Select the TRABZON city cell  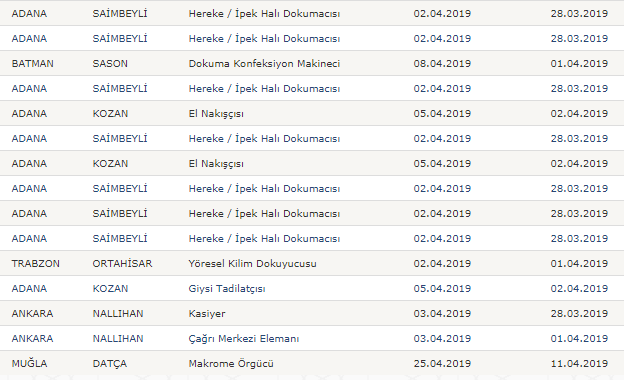35,264
